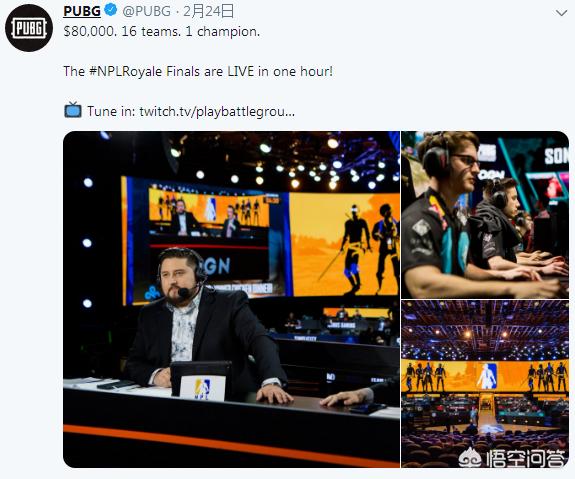This screenshot has height=479, width=575.
Task: Click the tweet text '$80,000. 16 teams'
Action: pos(122,32)
